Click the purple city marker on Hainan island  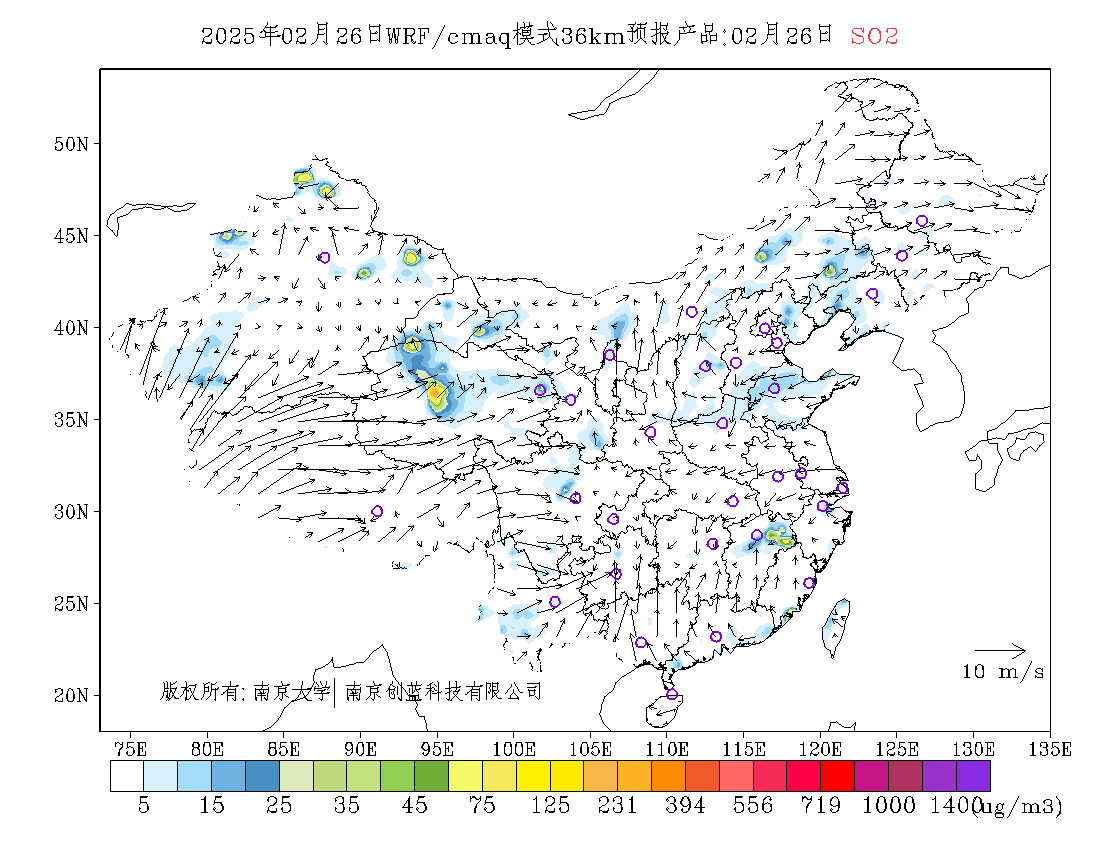tap(672, 694)
